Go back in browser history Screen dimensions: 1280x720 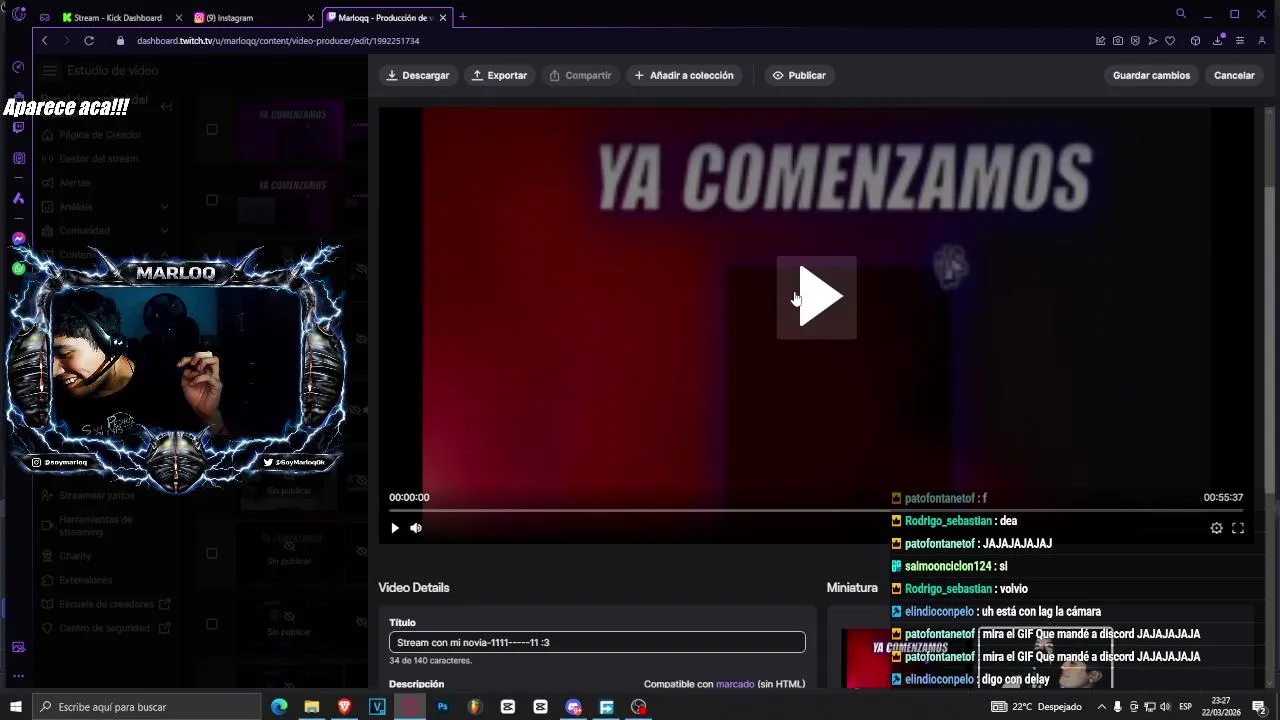(45, 41)
